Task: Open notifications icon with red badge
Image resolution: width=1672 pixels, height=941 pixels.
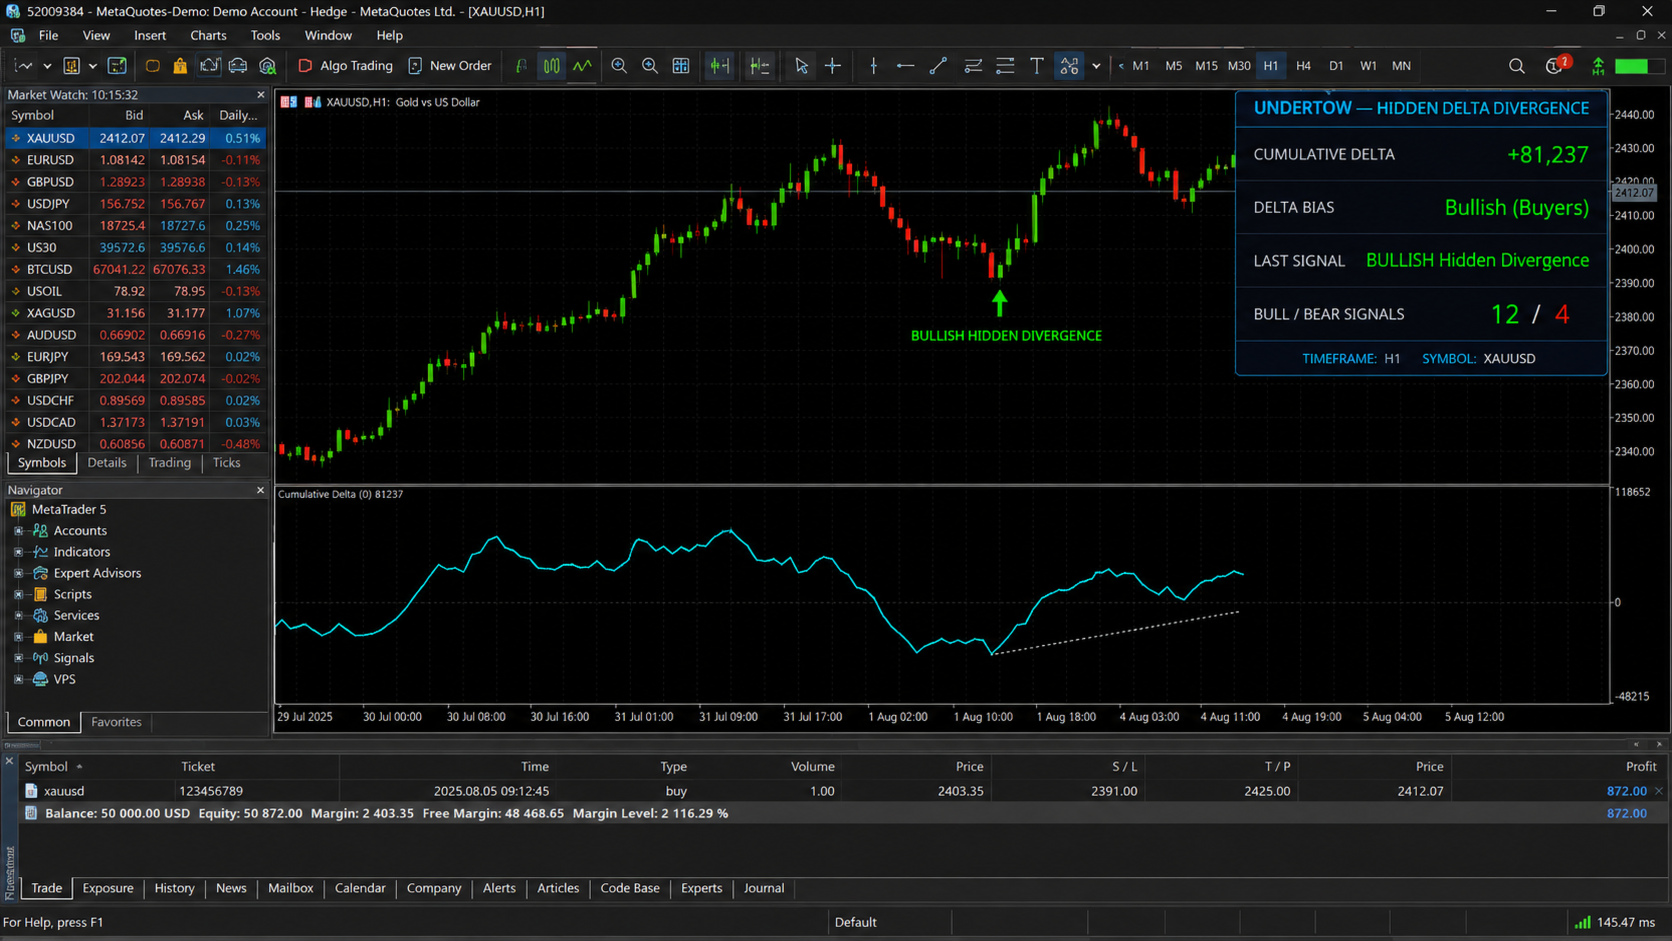Action: pos(1556,66)
